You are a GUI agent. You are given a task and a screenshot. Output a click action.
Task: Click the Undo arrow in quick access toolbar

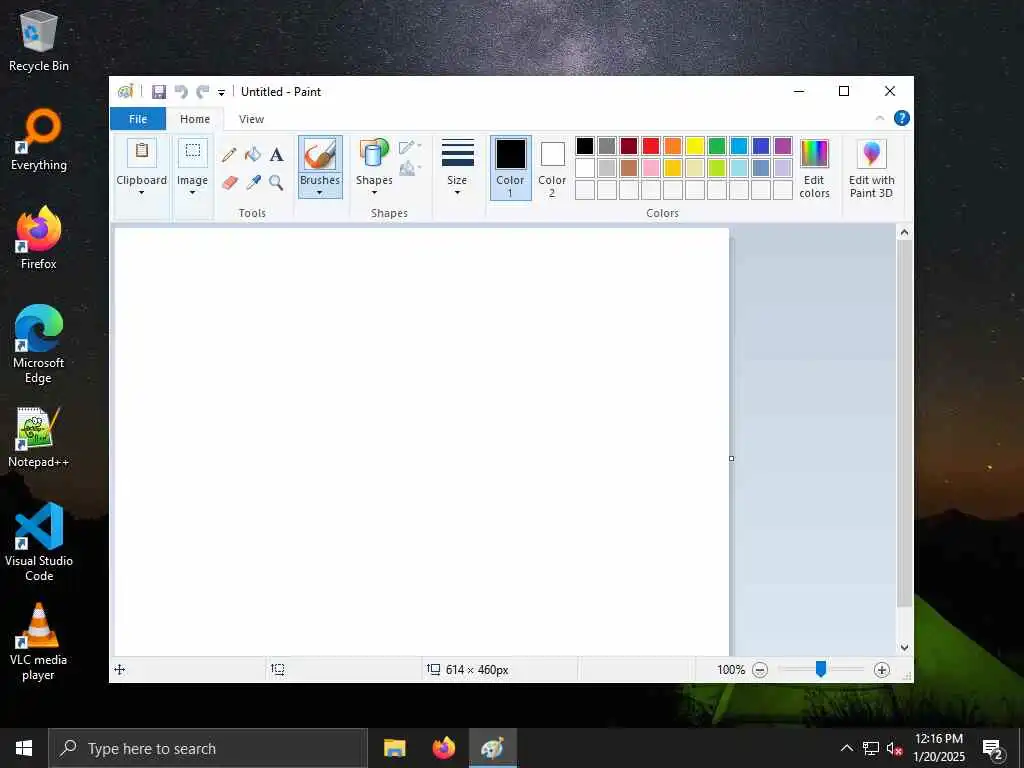(181, 92)
